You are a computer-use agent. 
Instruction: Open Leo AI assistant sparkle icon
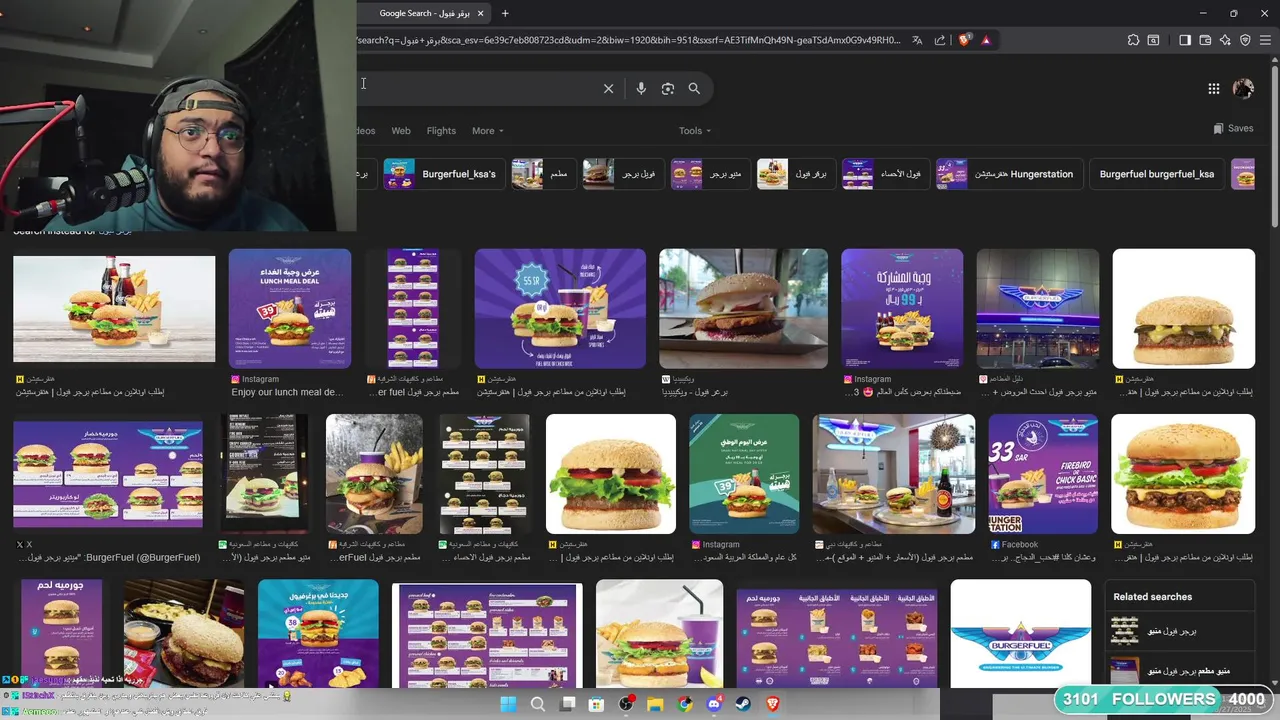1225,40
